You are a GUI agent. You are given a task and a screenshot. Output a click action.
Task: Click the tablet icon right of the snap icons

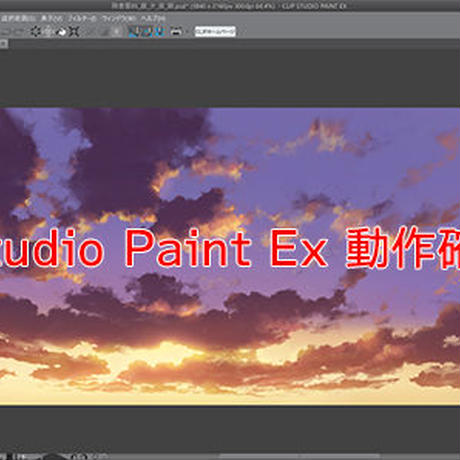(x=176, y=31)
